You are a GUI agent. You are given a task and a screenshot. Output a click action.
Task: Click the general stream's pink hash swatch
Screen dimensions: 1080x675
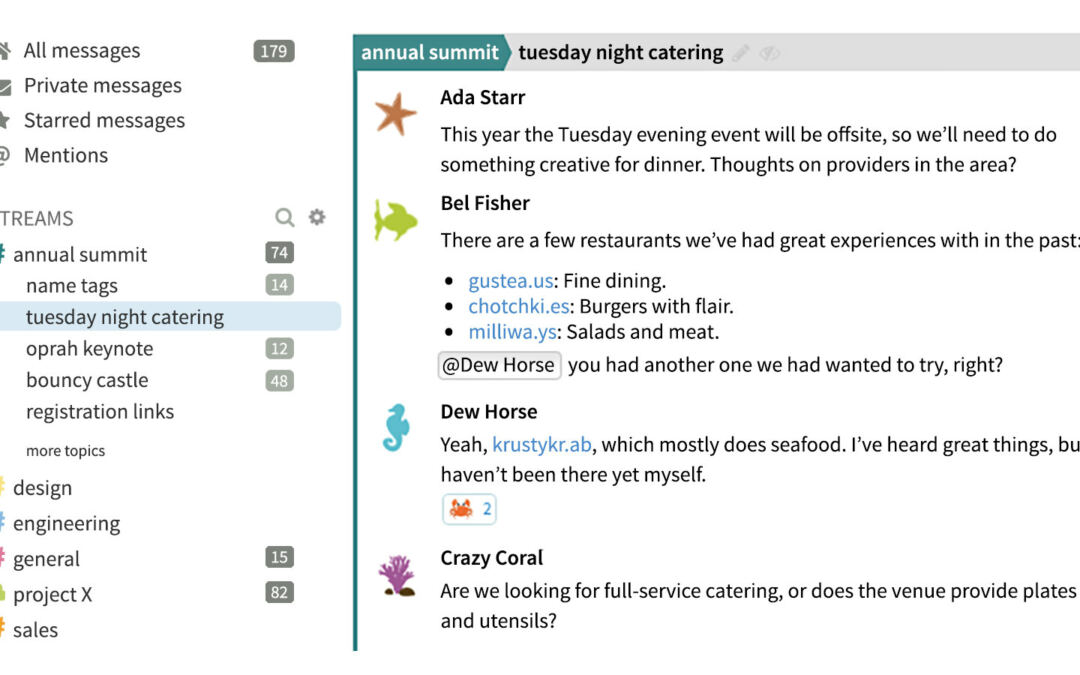click(x=3, y=558)
